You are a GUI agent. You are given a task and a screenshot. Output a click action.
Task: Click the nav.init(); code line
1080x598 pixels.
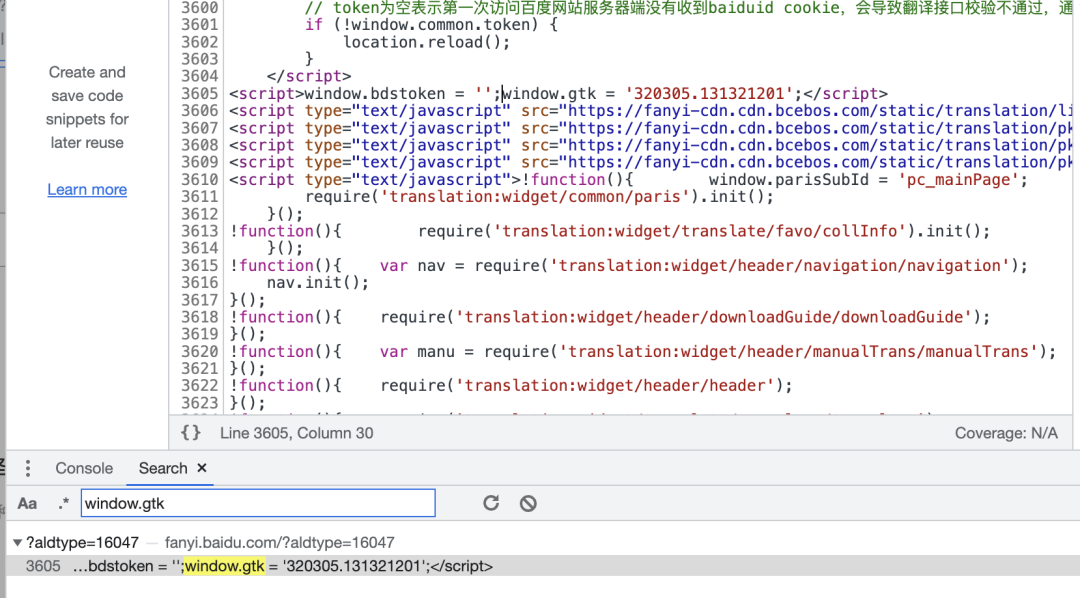[x=318, y=283]
